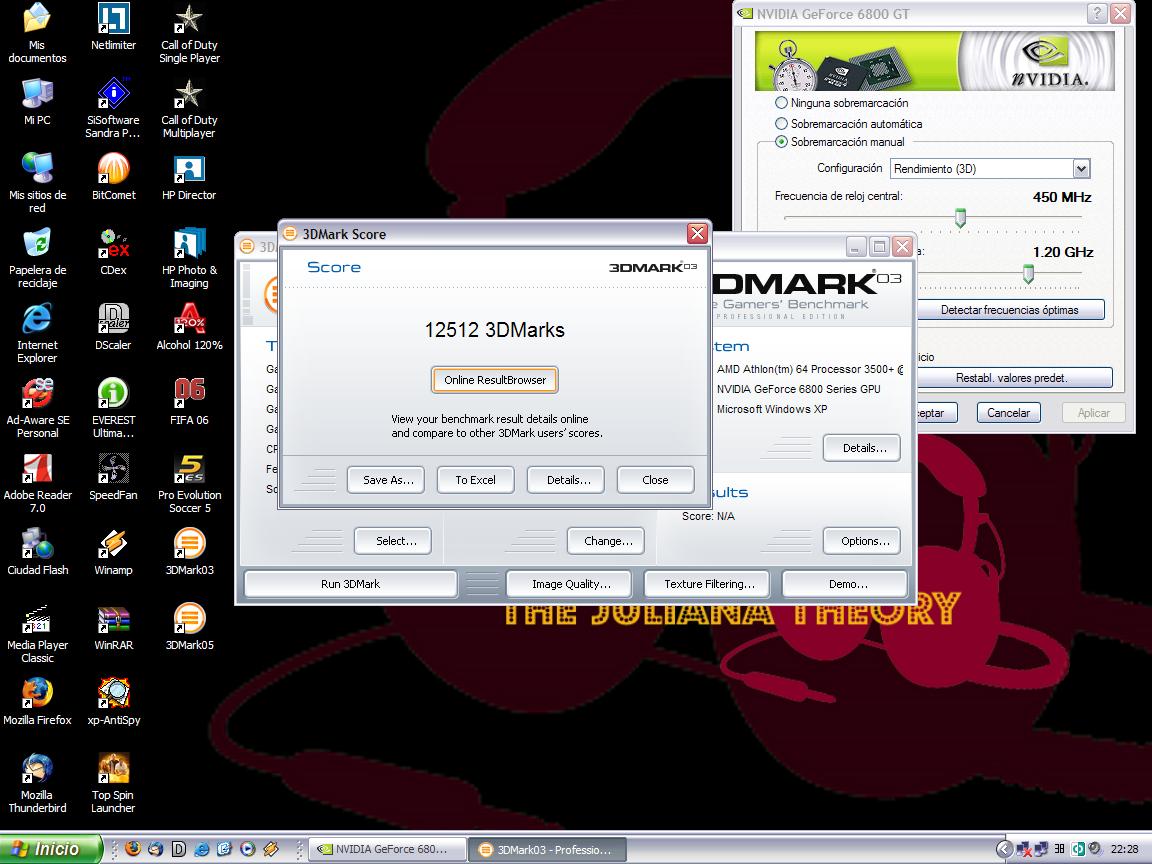Launch Winamp desktop icon
Image resolution: width=1152 pixels, height=864 pixels.
(x=113, y=552)
